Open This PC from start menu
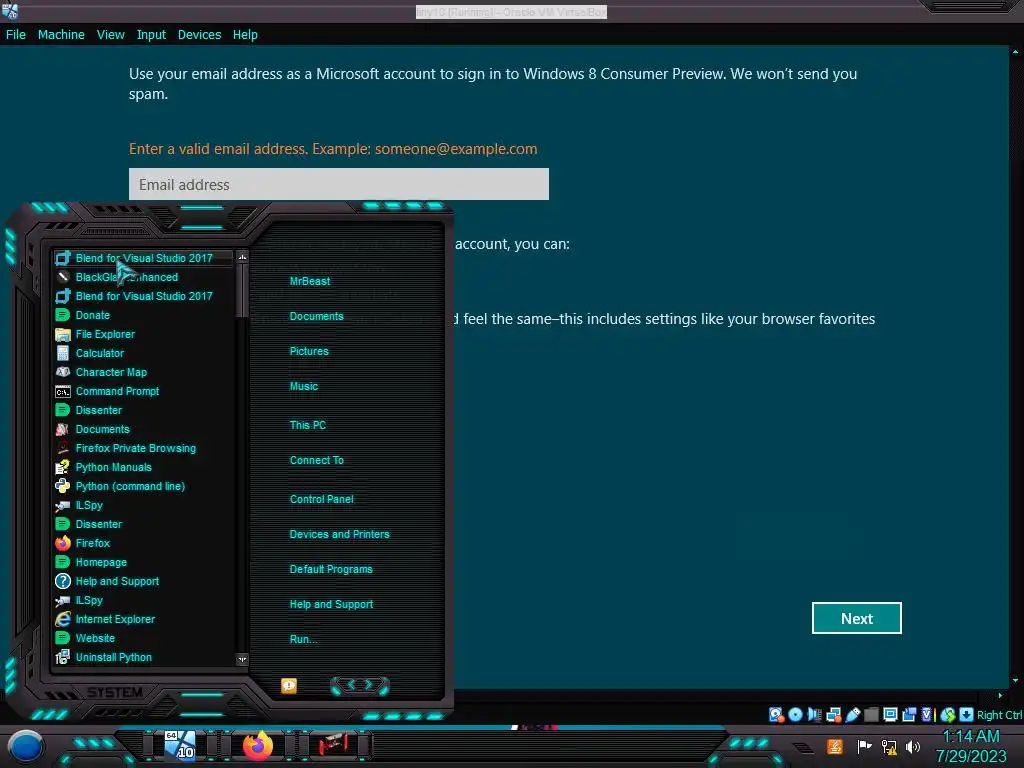The width and height of the screenshot is (1024, 768). (308, 424)
